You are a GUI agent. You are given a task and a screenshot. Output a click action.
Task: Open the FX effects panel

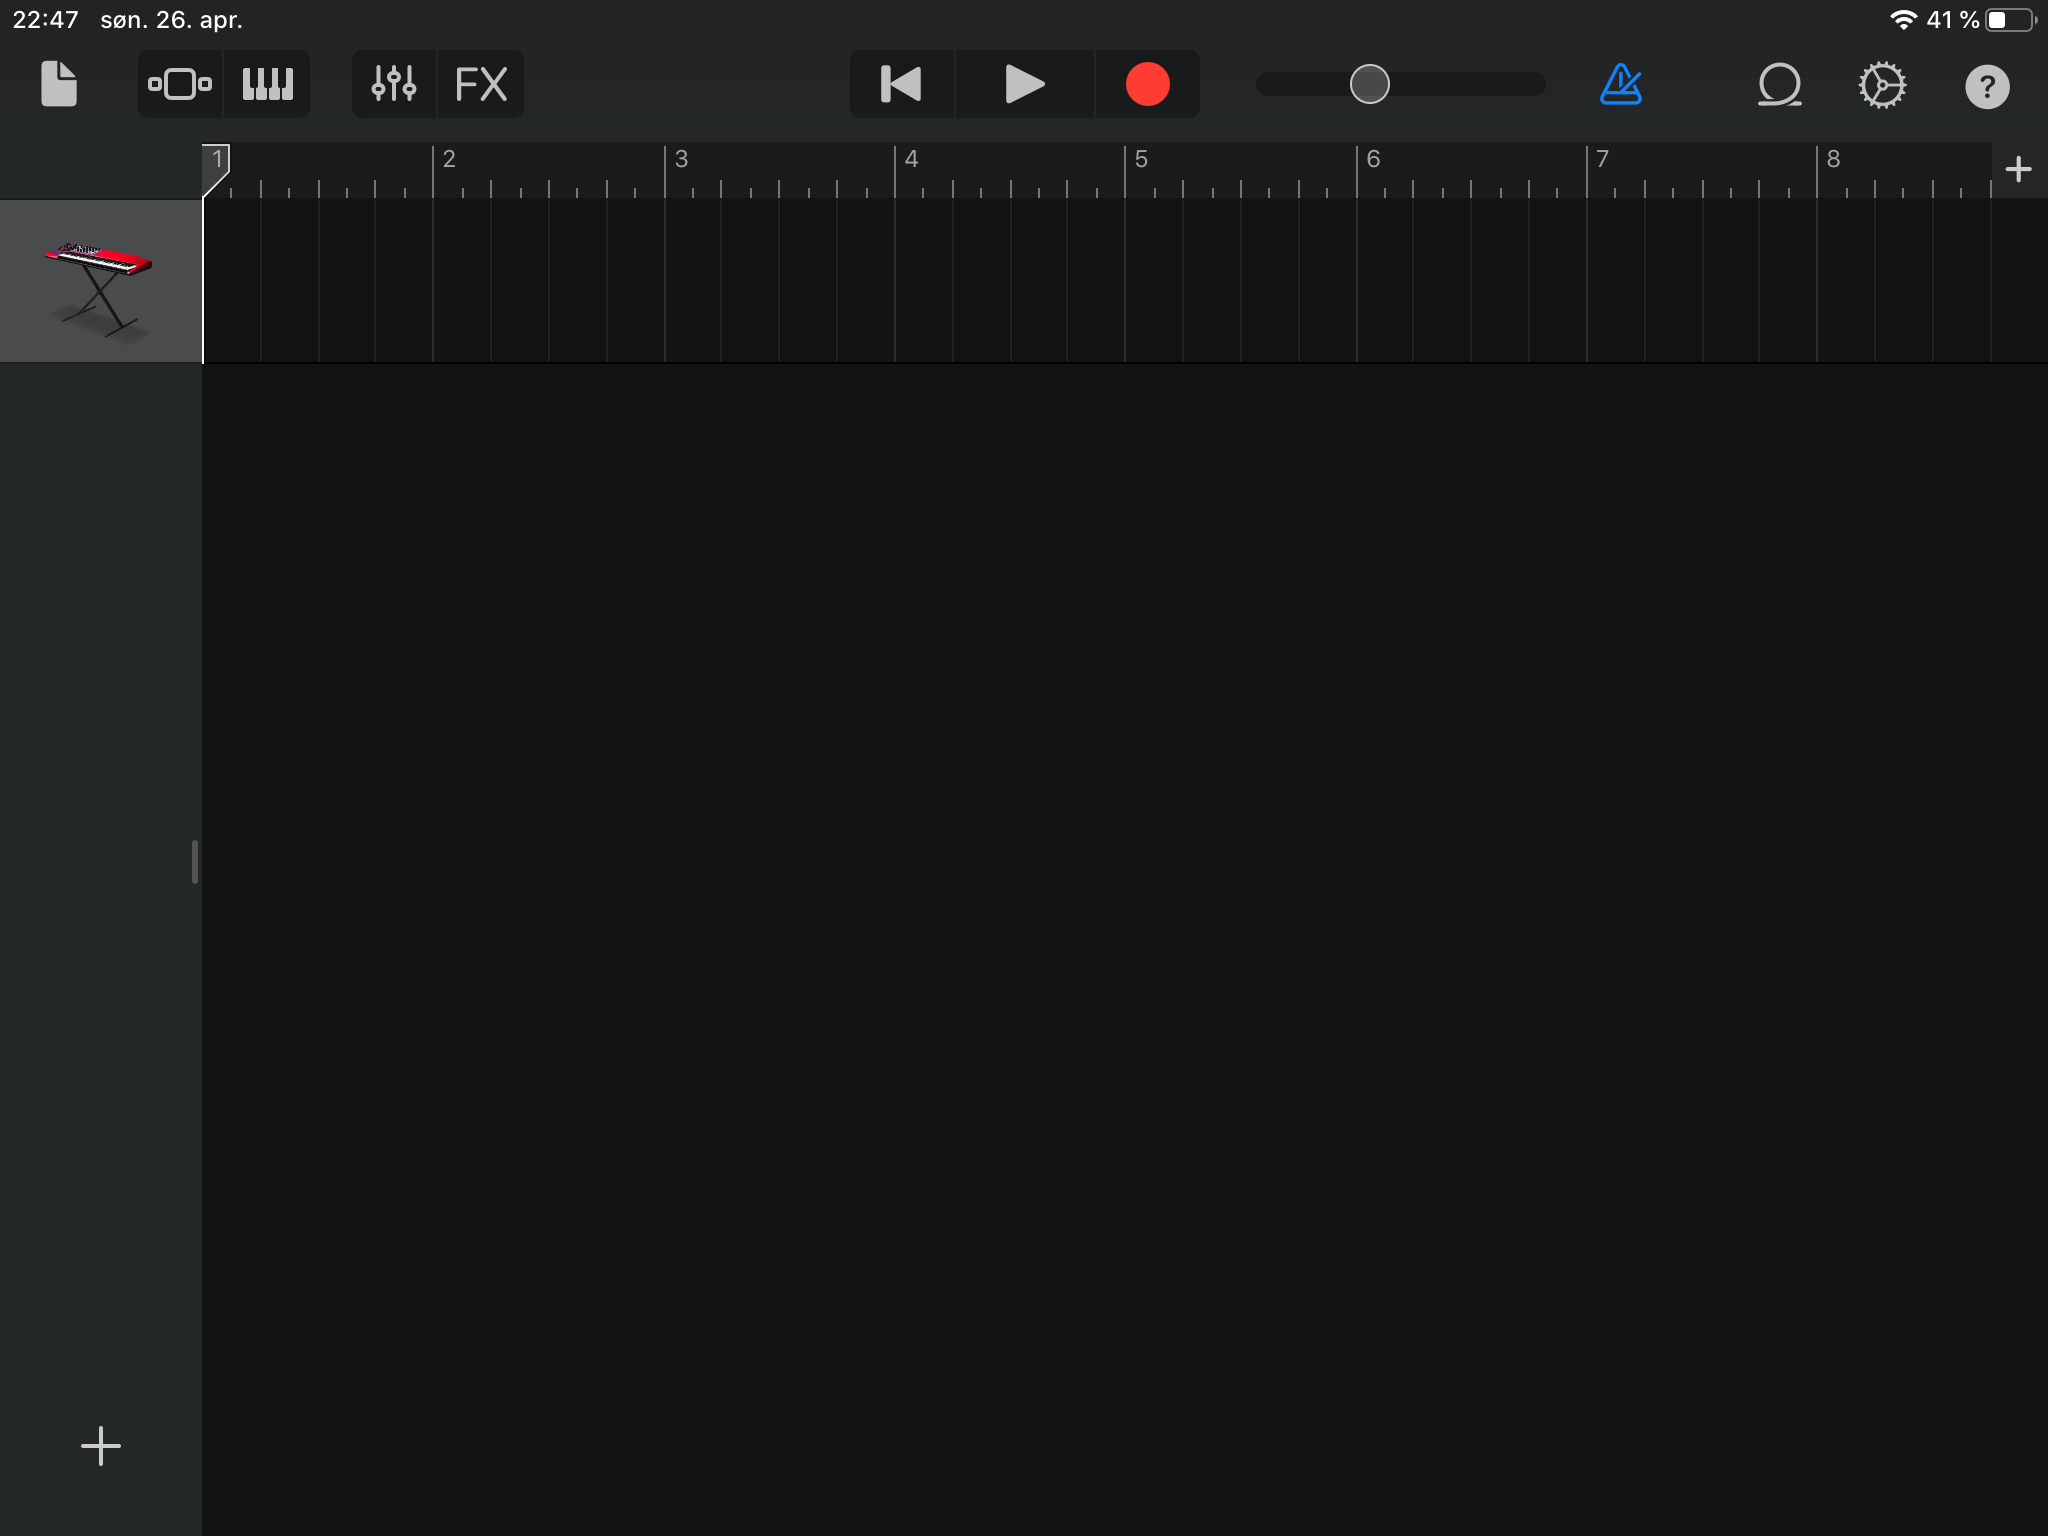tap(481, 84)
